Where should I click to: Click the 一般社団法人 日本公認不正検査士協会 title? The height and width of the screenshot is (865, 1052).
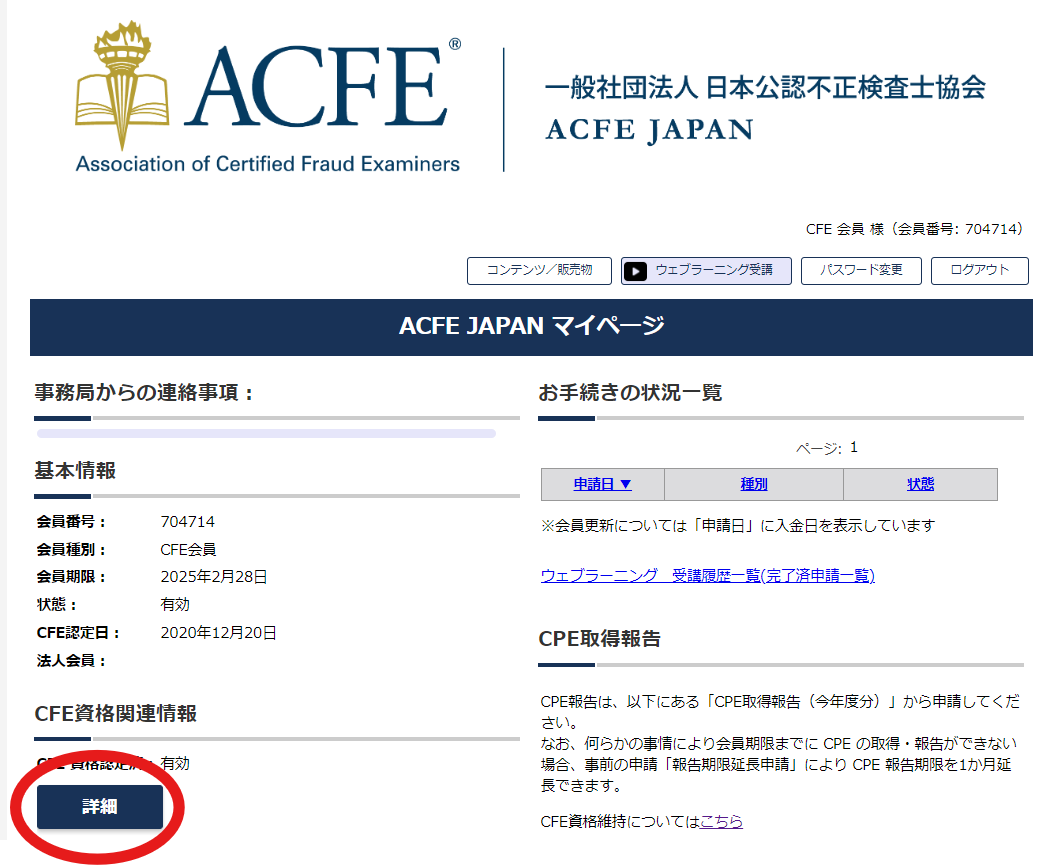click(766, 87)
